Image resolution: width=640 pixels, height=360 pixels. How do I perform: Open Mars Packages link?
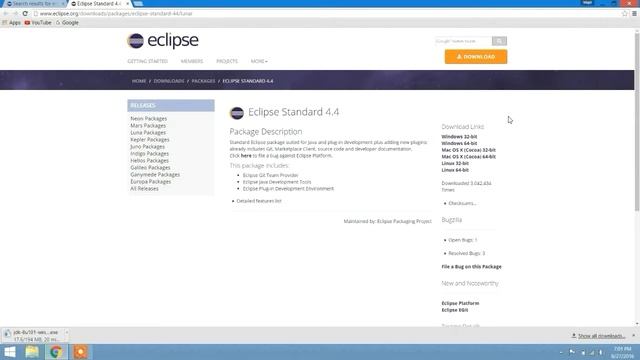[148, 126]
